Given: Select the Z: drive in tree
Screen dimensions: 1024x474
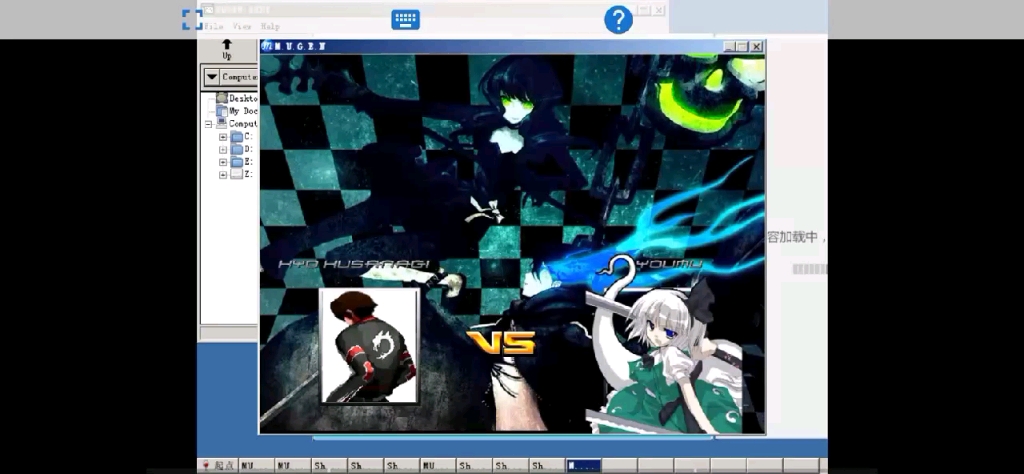Looking at the screenshot, I should coord(237,173).
